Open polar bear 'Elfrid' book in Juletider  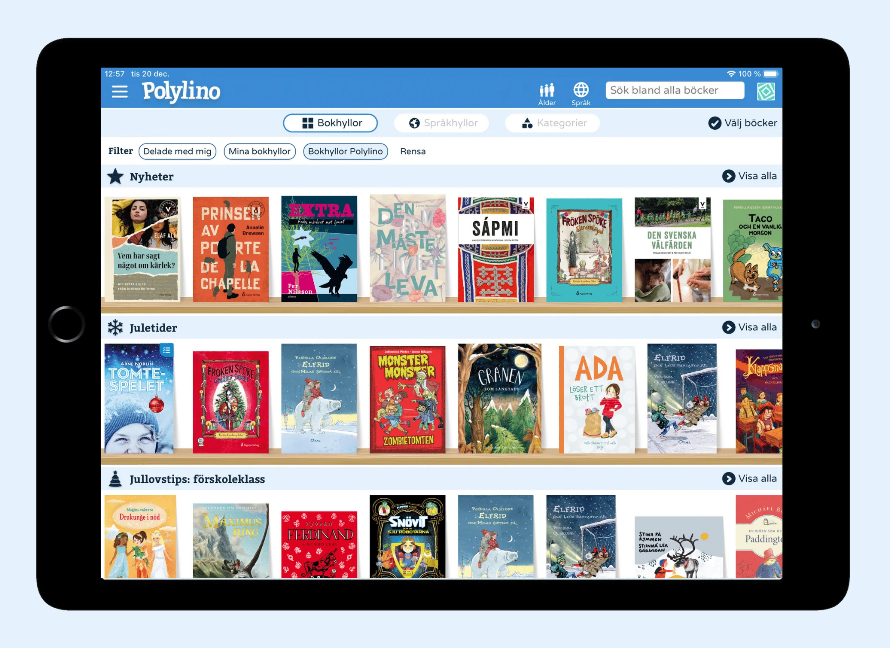pos(319,398)
